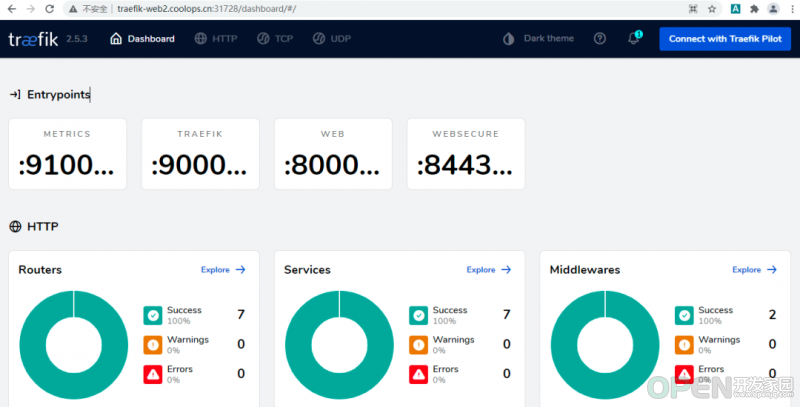Open the notifications bell icon
800x407 pixels.
(x=634, y=38)
